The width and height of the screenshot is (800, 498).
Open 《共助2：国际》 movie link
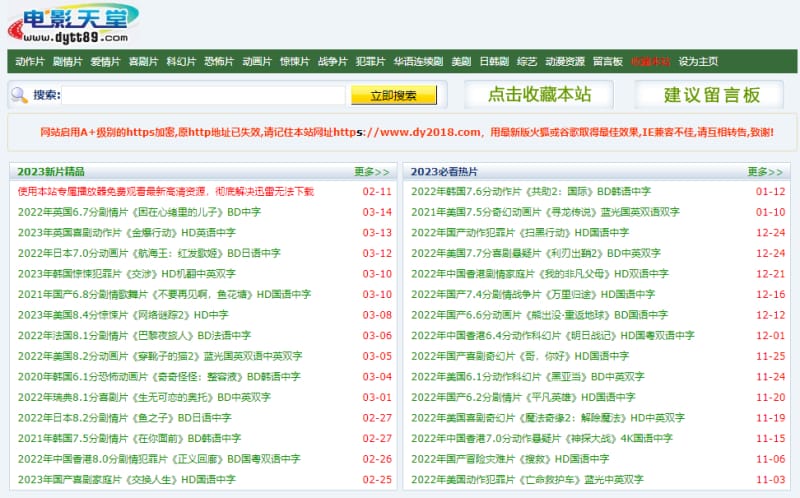[531, 191]
